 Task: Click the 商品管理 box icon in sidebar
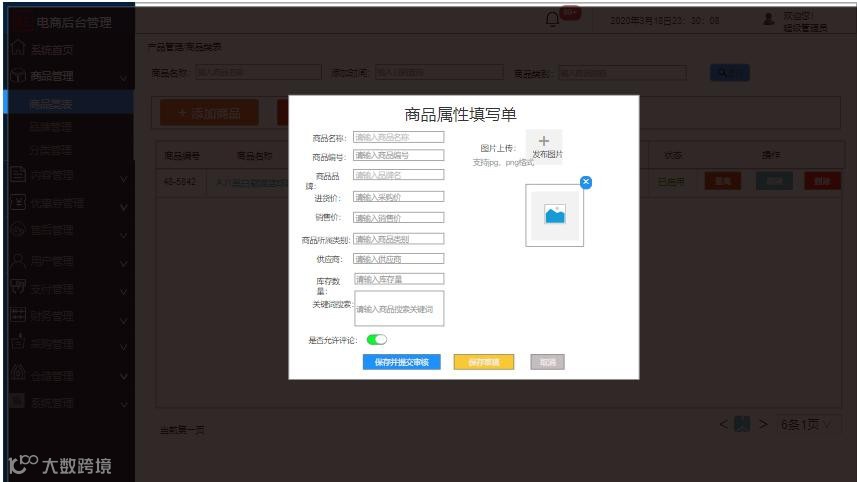[x=17, y=75]
